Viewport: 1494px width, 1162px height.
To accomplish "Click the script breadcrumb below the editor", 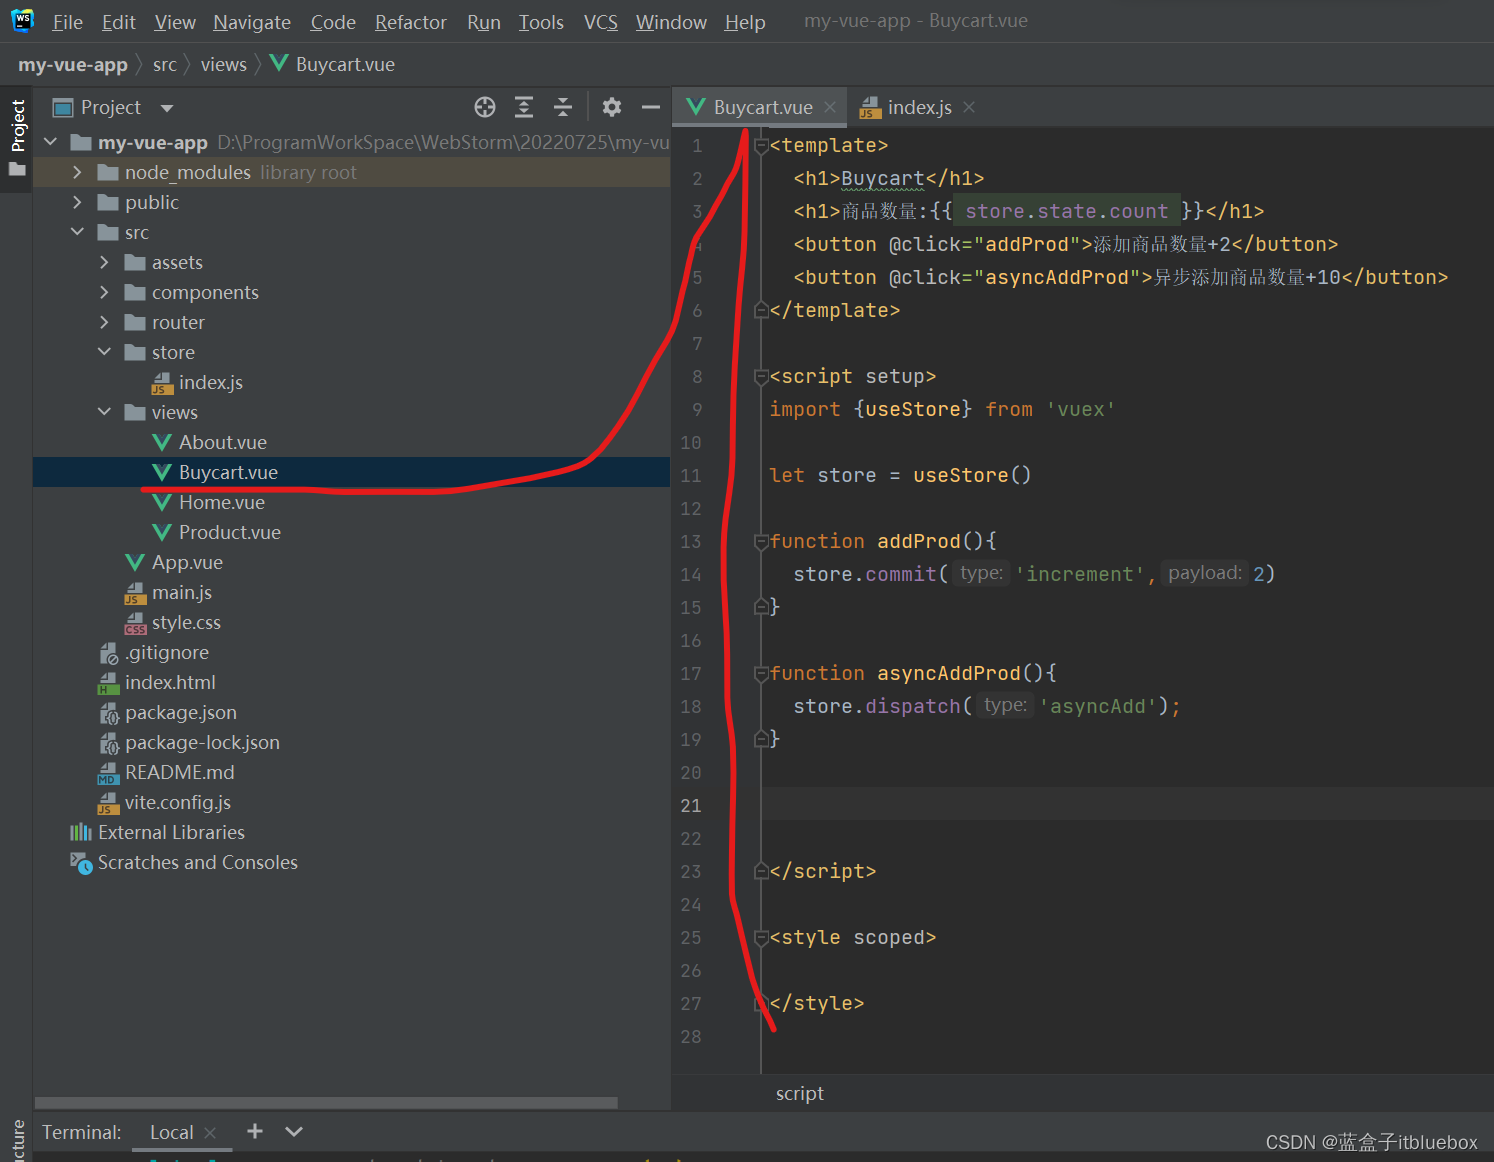I will coord(799,1093).
